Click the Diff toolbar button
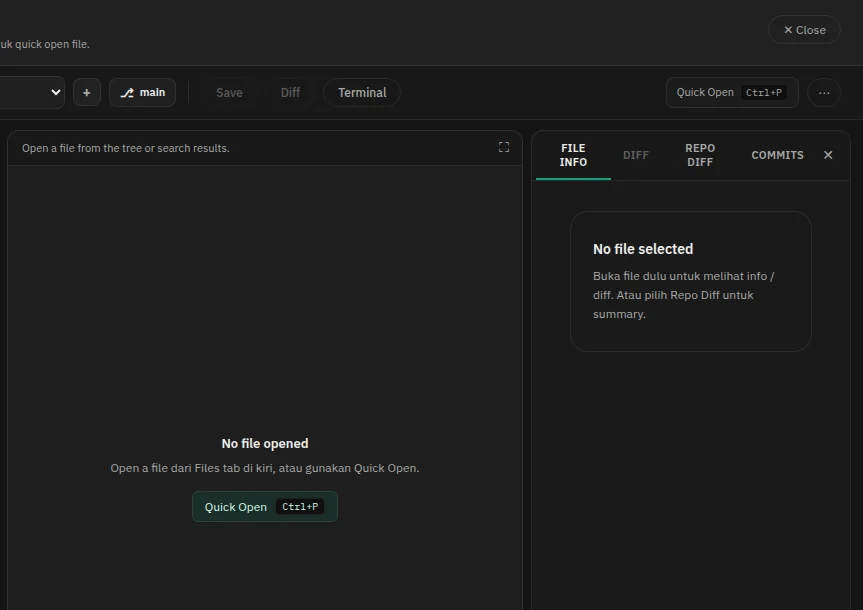Viewport: 863px width, 610px height. (290, 92)
